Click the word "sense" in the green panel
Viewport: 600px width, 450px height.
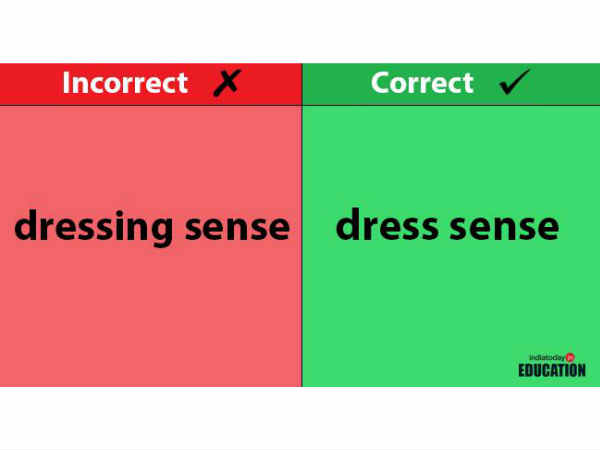(505, 226)
